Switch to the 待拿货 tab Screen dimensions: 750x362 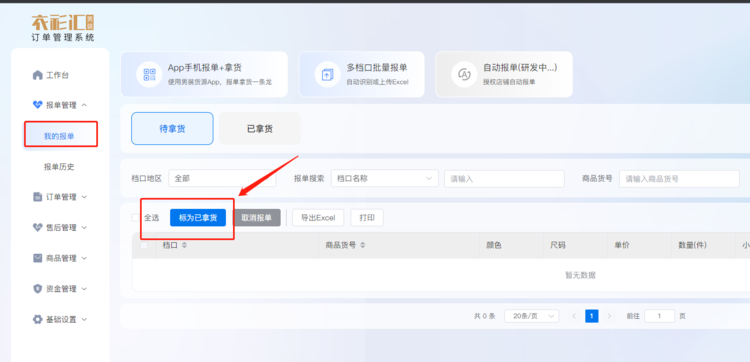coord(172,129)
